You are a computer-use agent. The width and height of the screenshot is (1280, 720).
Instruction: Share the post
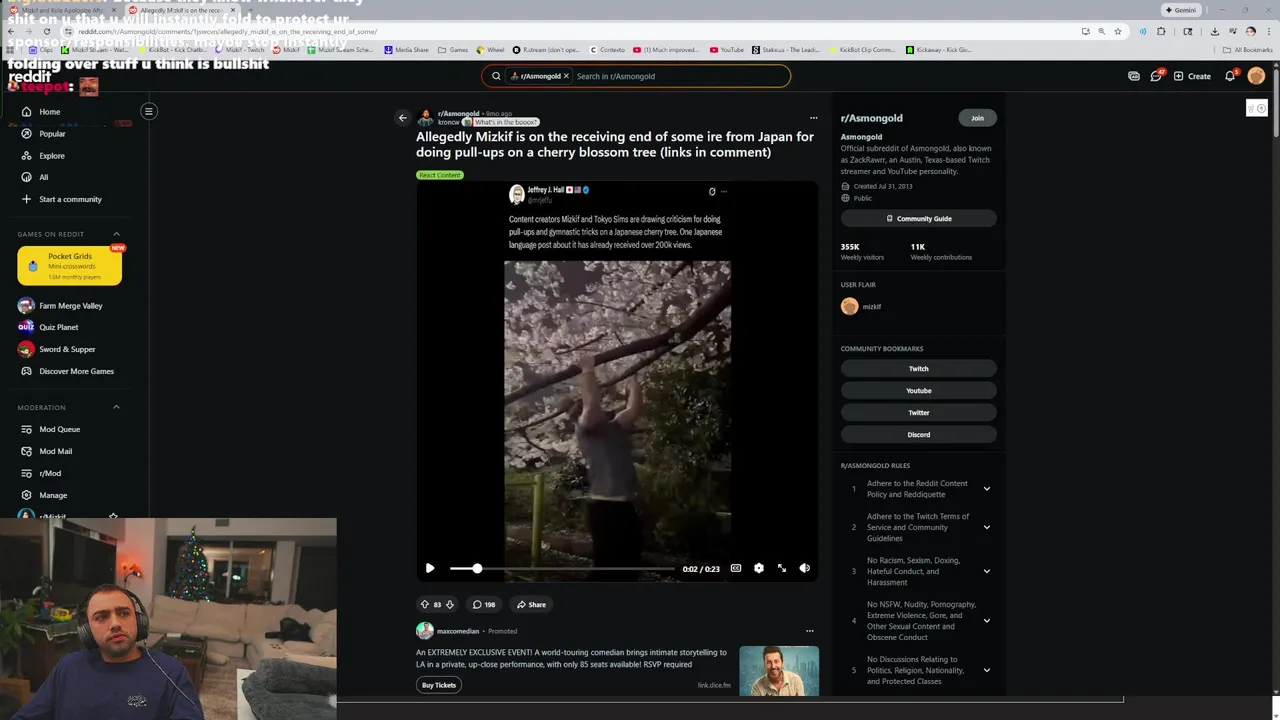(531, 604)
